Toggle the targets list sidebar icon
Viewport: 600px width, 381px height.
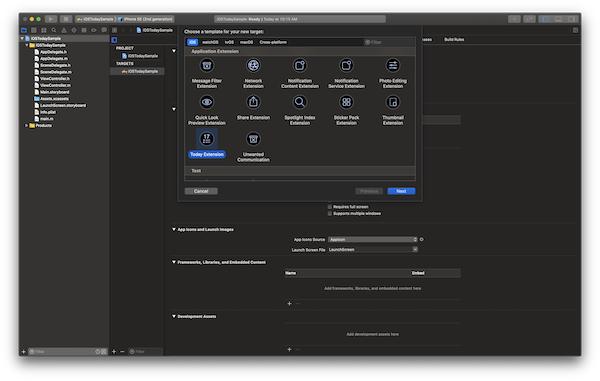click(114, 40)
